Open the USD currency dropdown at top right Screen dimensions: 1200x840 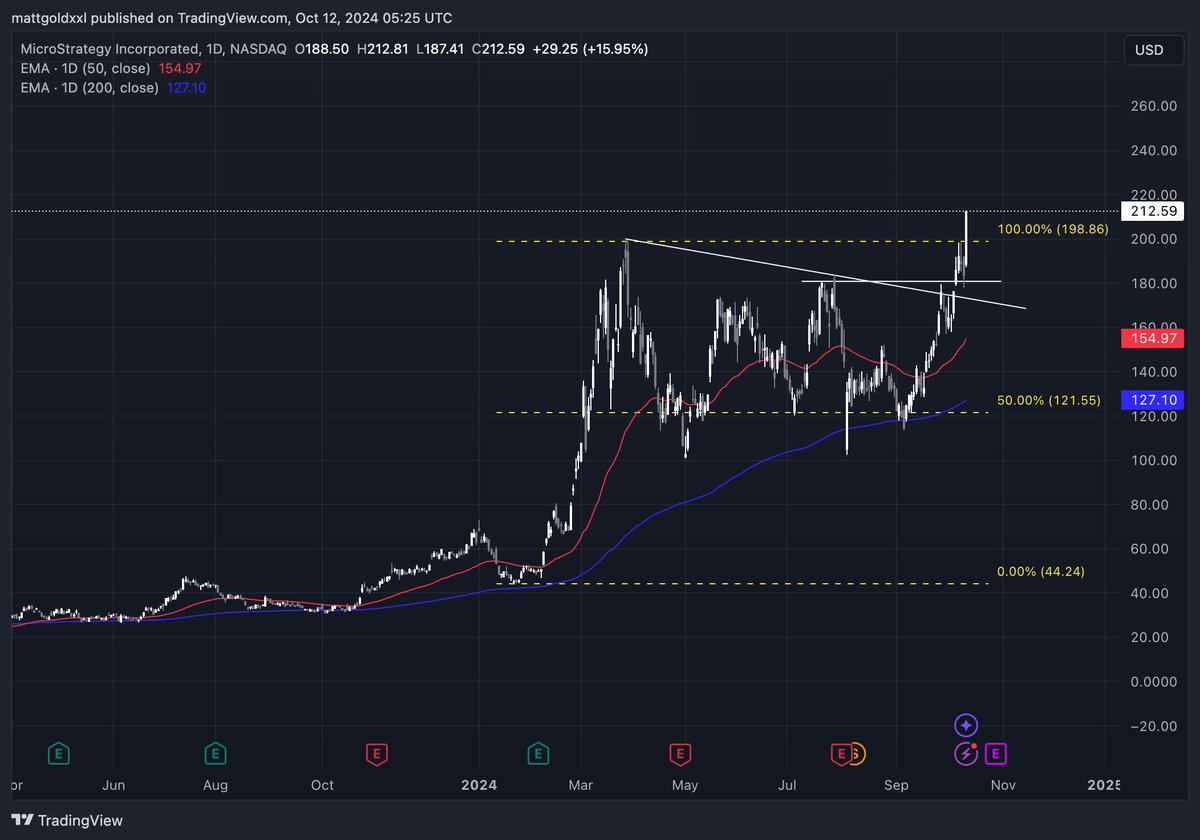coord(1153,50)
